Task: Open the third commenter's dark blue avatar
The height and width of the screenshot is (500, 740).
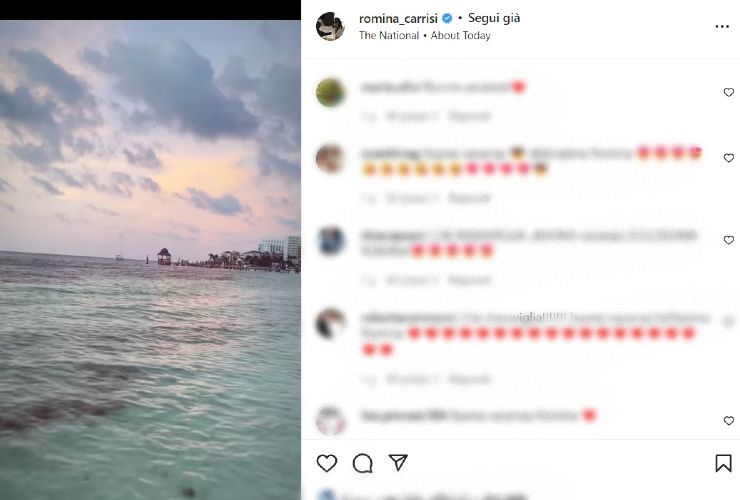Action: pos(330,240)
